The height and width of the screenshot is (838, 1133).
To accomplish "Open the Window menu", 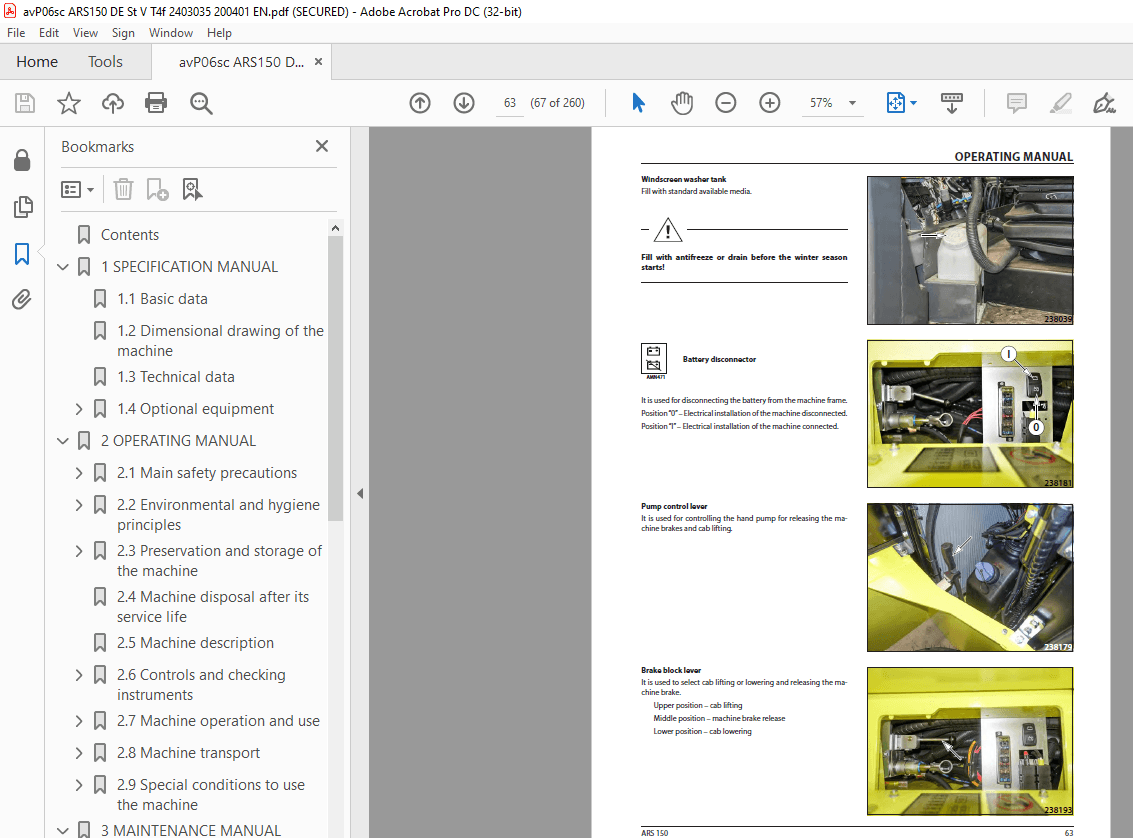I will pyautogui.click(x=170, y=33).
